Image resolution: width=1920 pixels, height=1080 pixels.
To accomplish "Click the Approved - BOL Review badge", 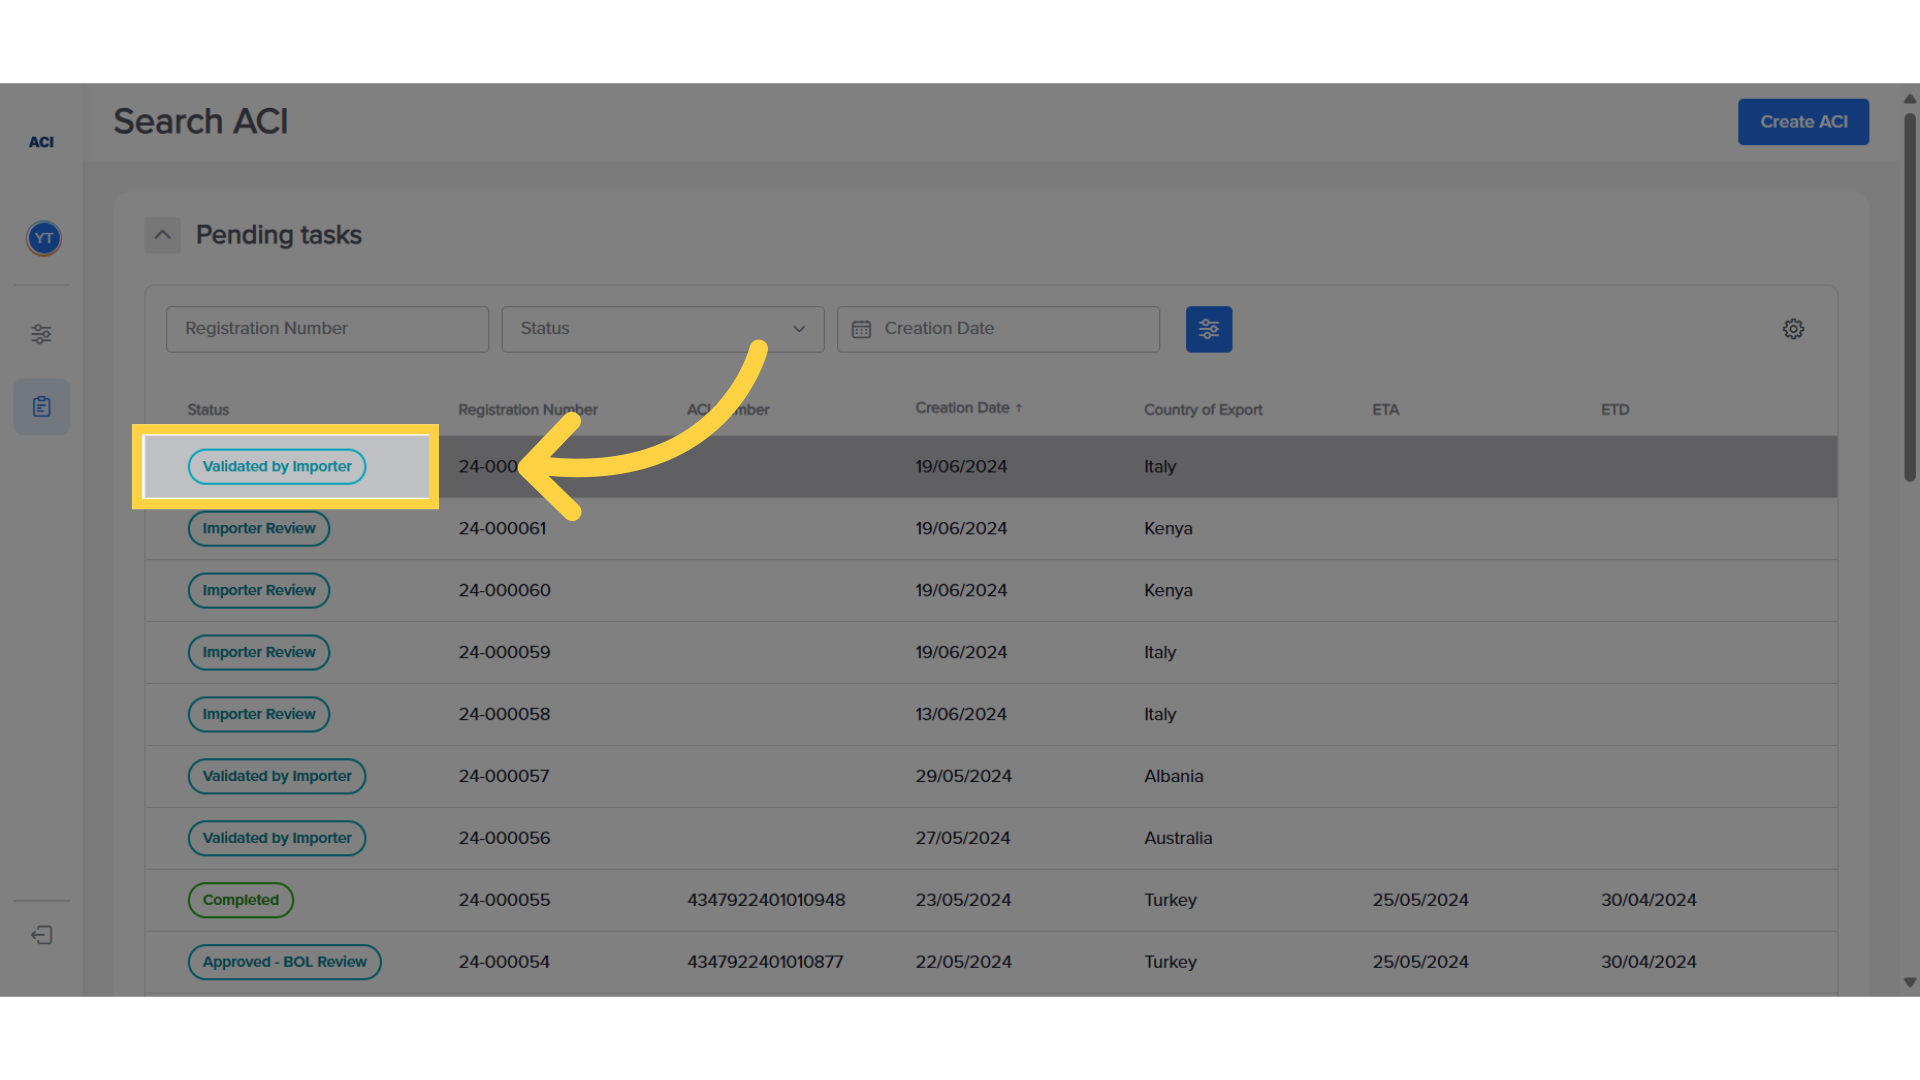I will click(x=284, y=962).
